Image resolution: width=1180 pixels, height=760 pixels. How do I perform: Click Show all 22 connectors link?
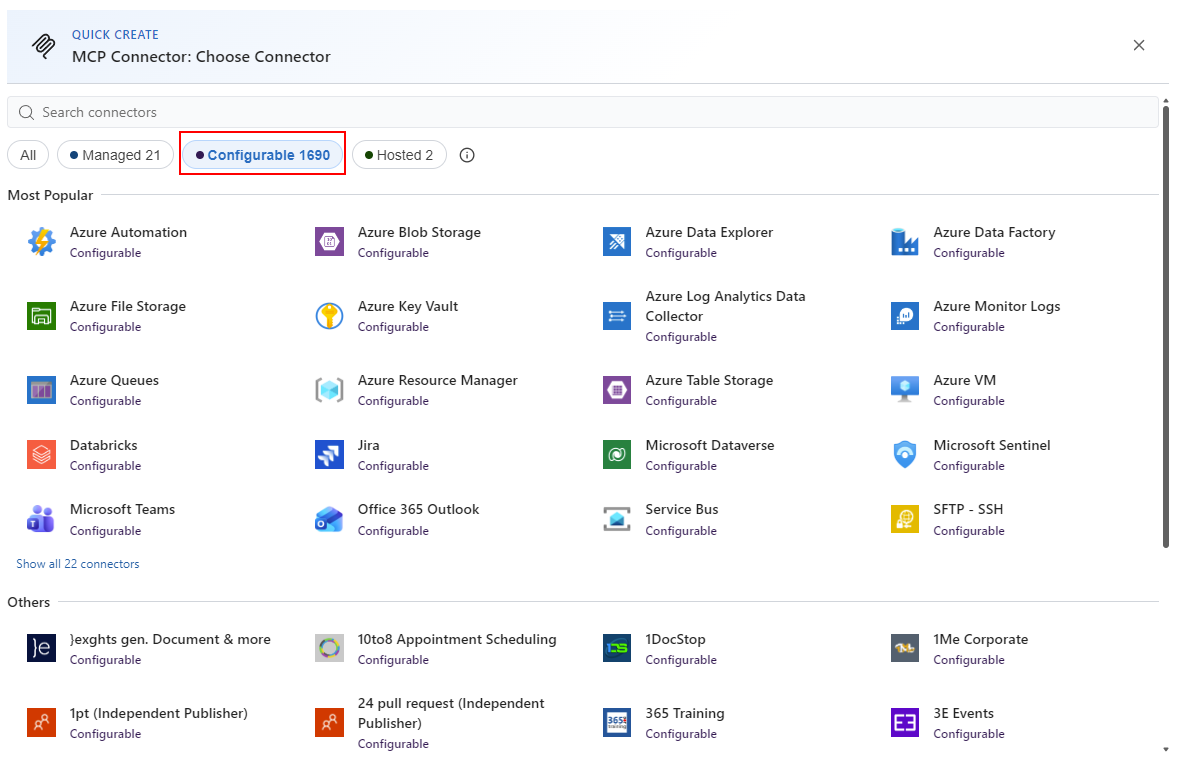click(78, 564)
